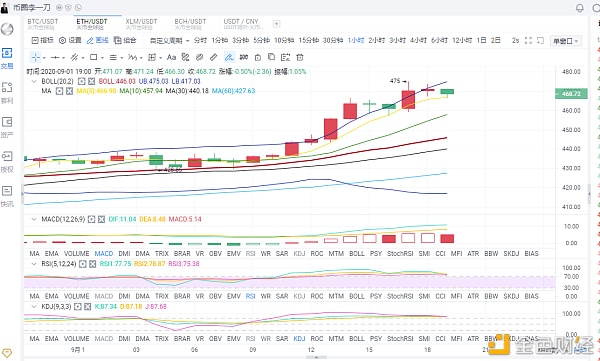Viewport: 600px width, 361px height.
Task: Select the rectangle shape drawing tool
Action: pyautogui.click(x=93, y=57)
